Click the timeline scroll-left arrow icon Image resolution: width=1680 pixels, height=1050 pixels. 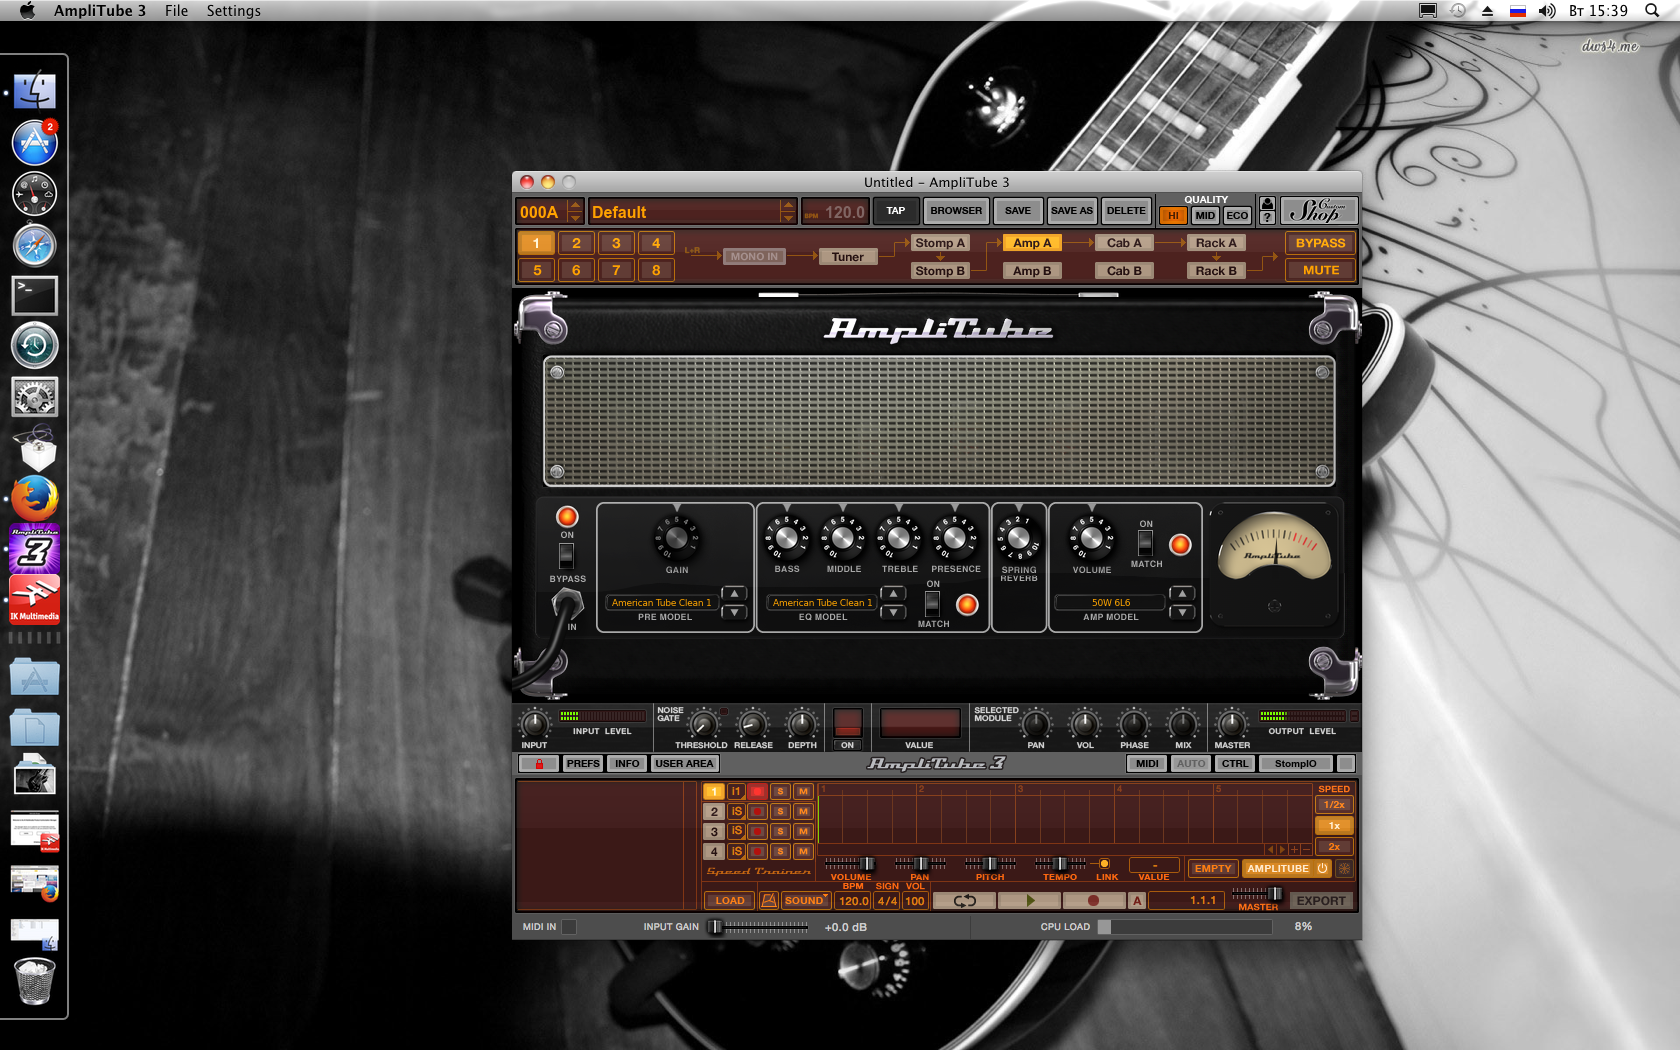(x=1270, y=849)
